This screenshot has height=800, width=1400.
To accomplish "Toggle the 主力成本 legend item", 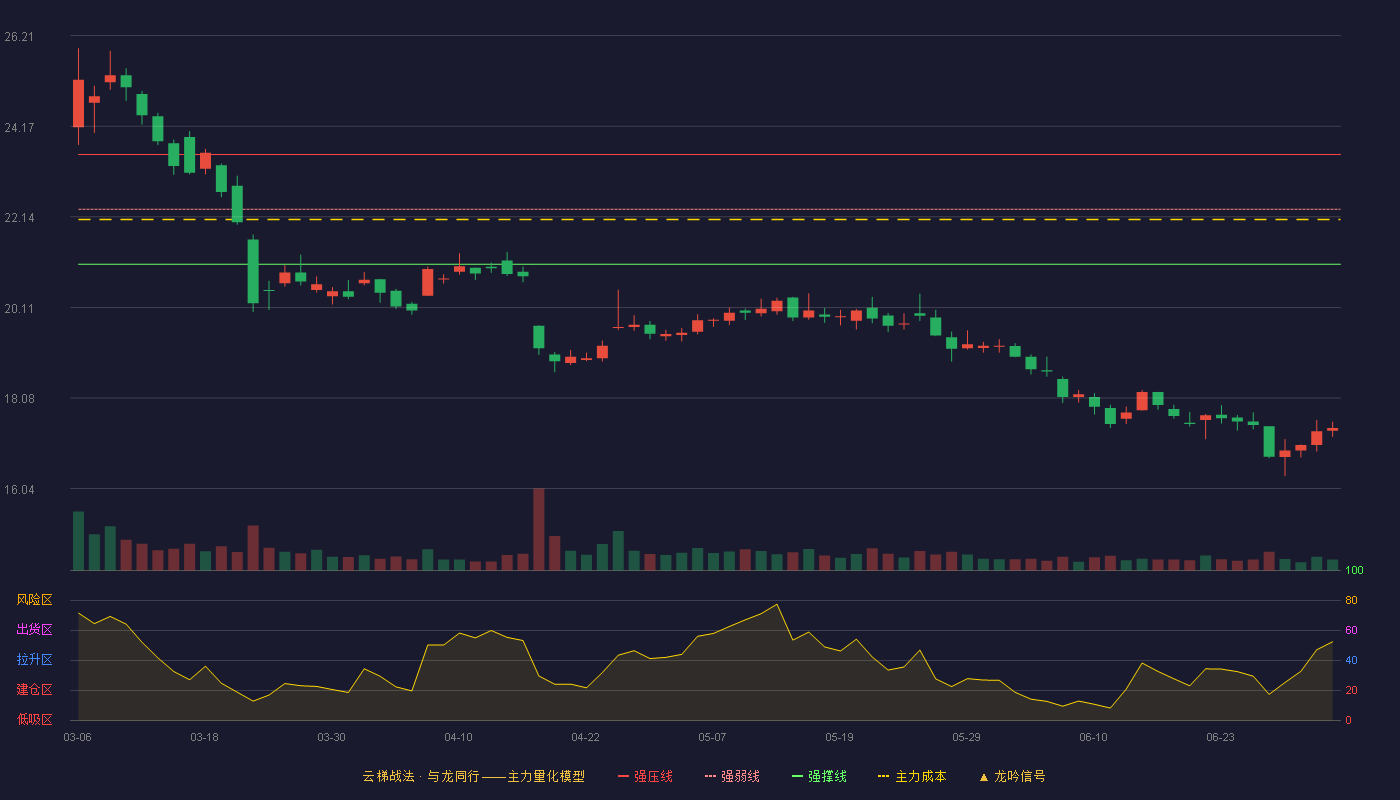I will (x=912, y=776).
